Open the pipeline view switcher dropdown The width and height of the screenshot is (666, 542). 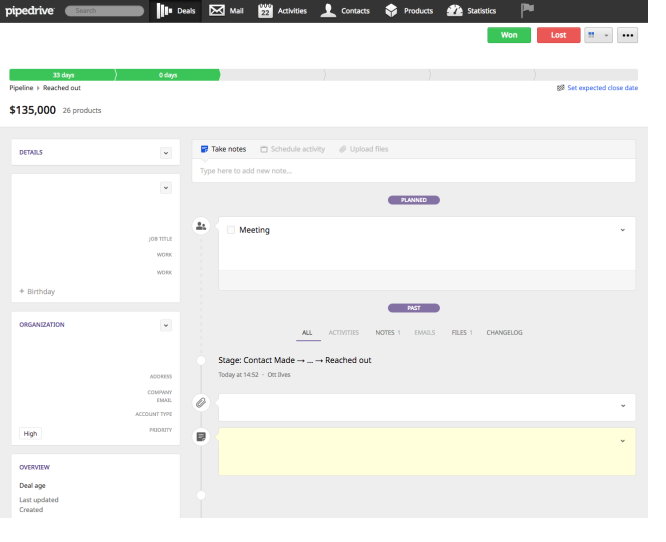click(x=598, y=35)
